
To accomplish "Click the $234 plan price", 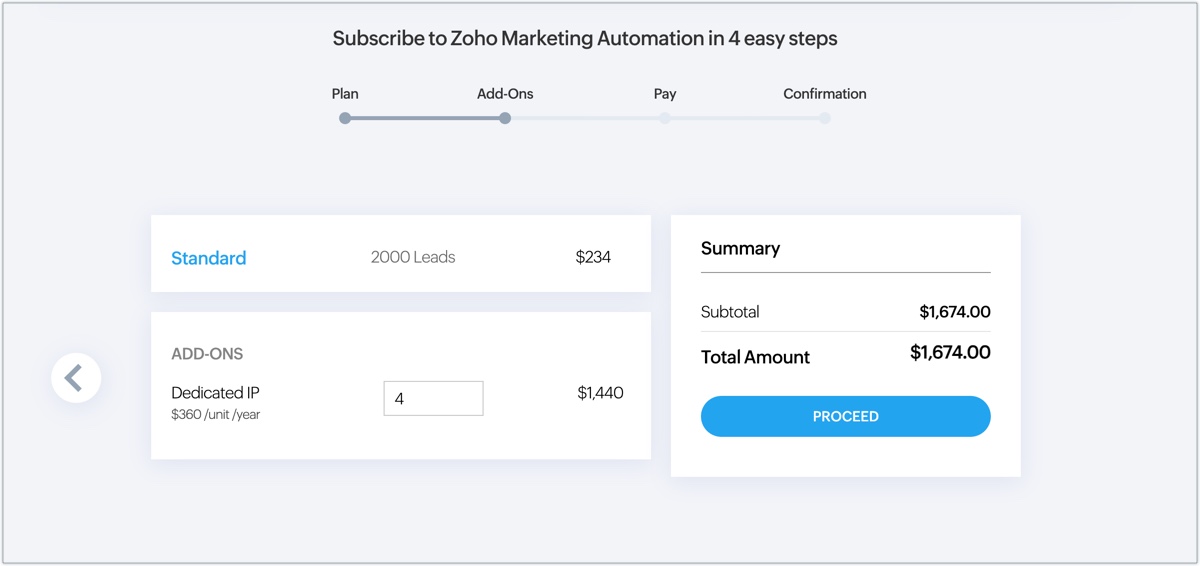I will [x=593, y=257].
